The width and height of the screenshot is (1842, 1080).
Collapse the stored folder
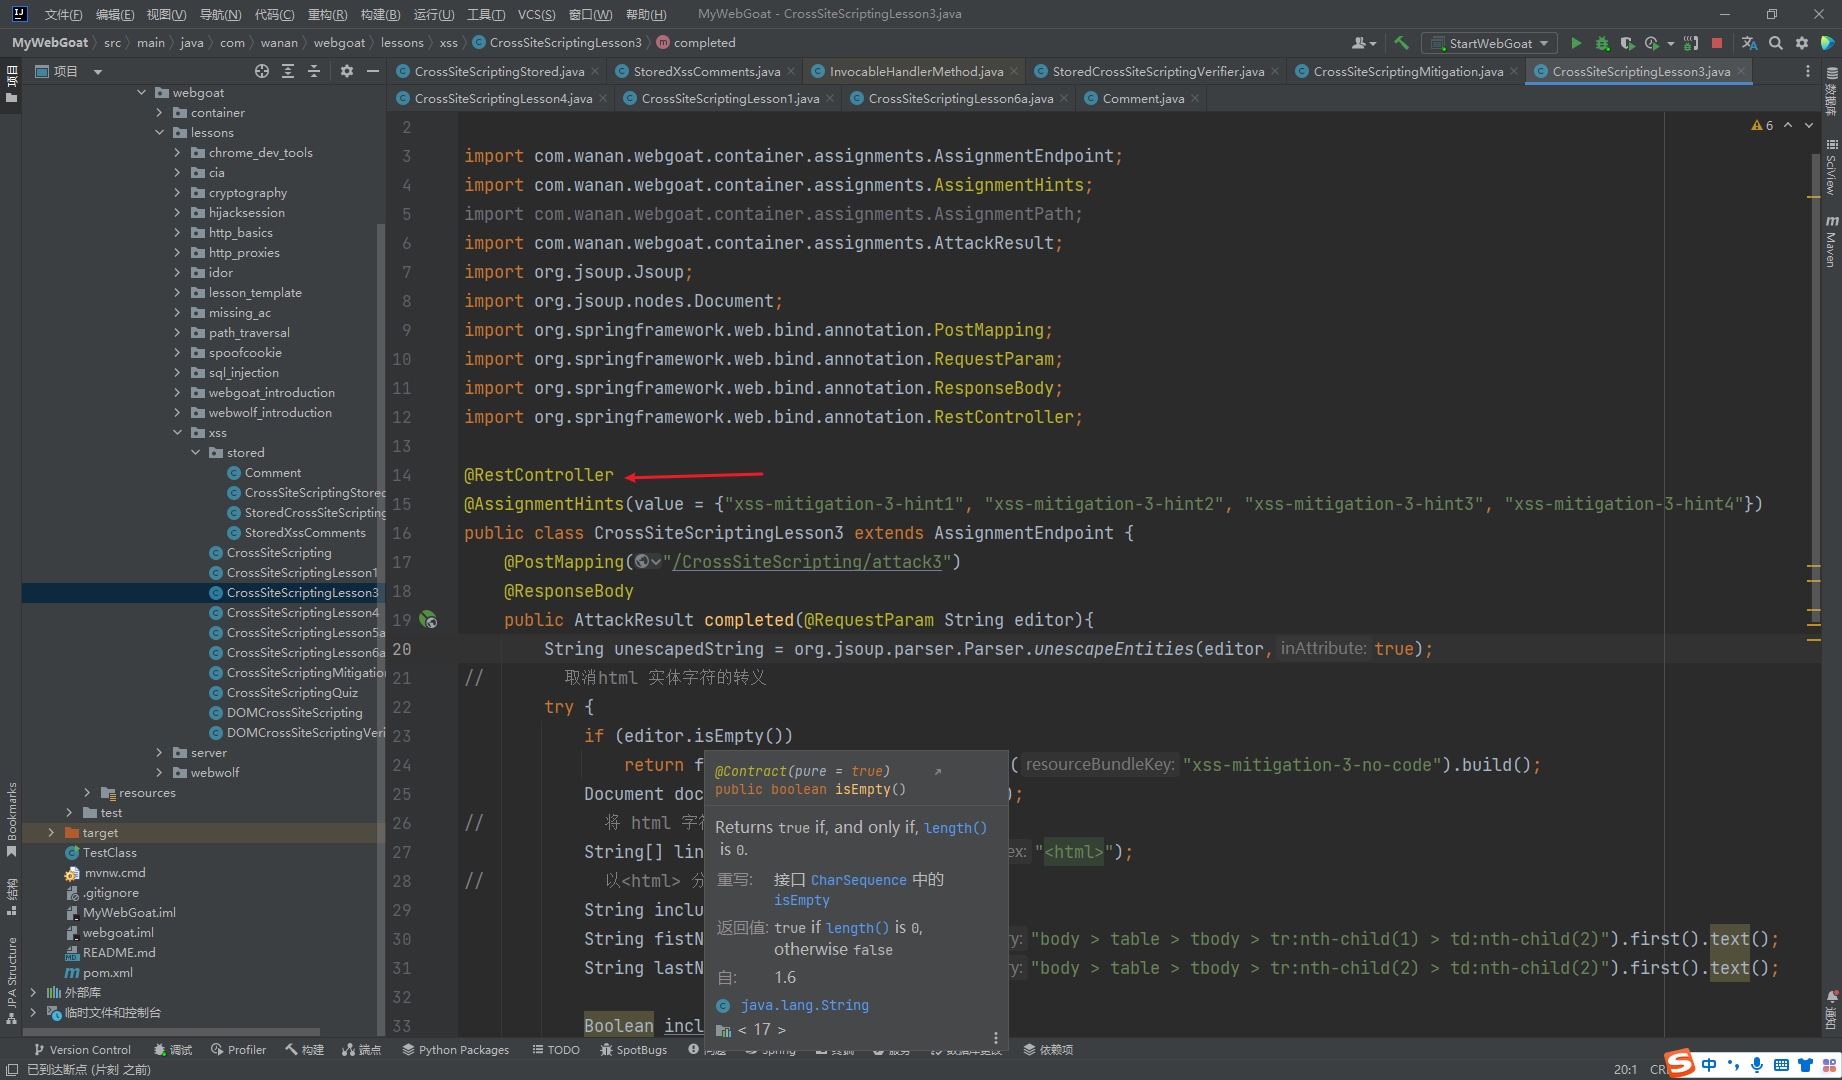click(x=195, y=452)
